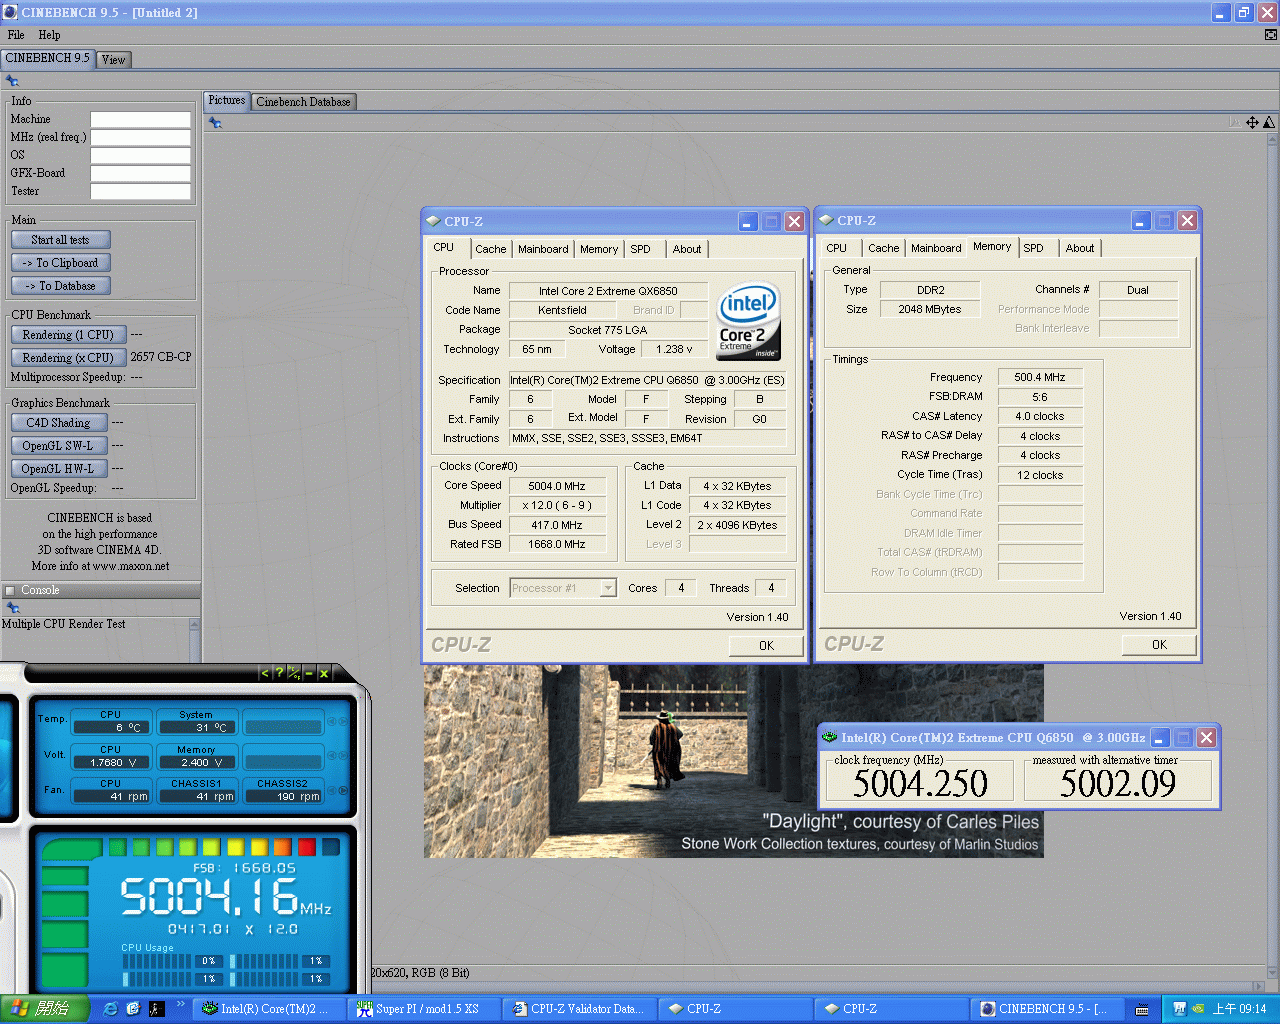Image resolution: width=1280 pixels, height=1024 pixels.
Task: Click the pin icon in Pictures panel
Action: pyautogui.click(x=215, y=123)
